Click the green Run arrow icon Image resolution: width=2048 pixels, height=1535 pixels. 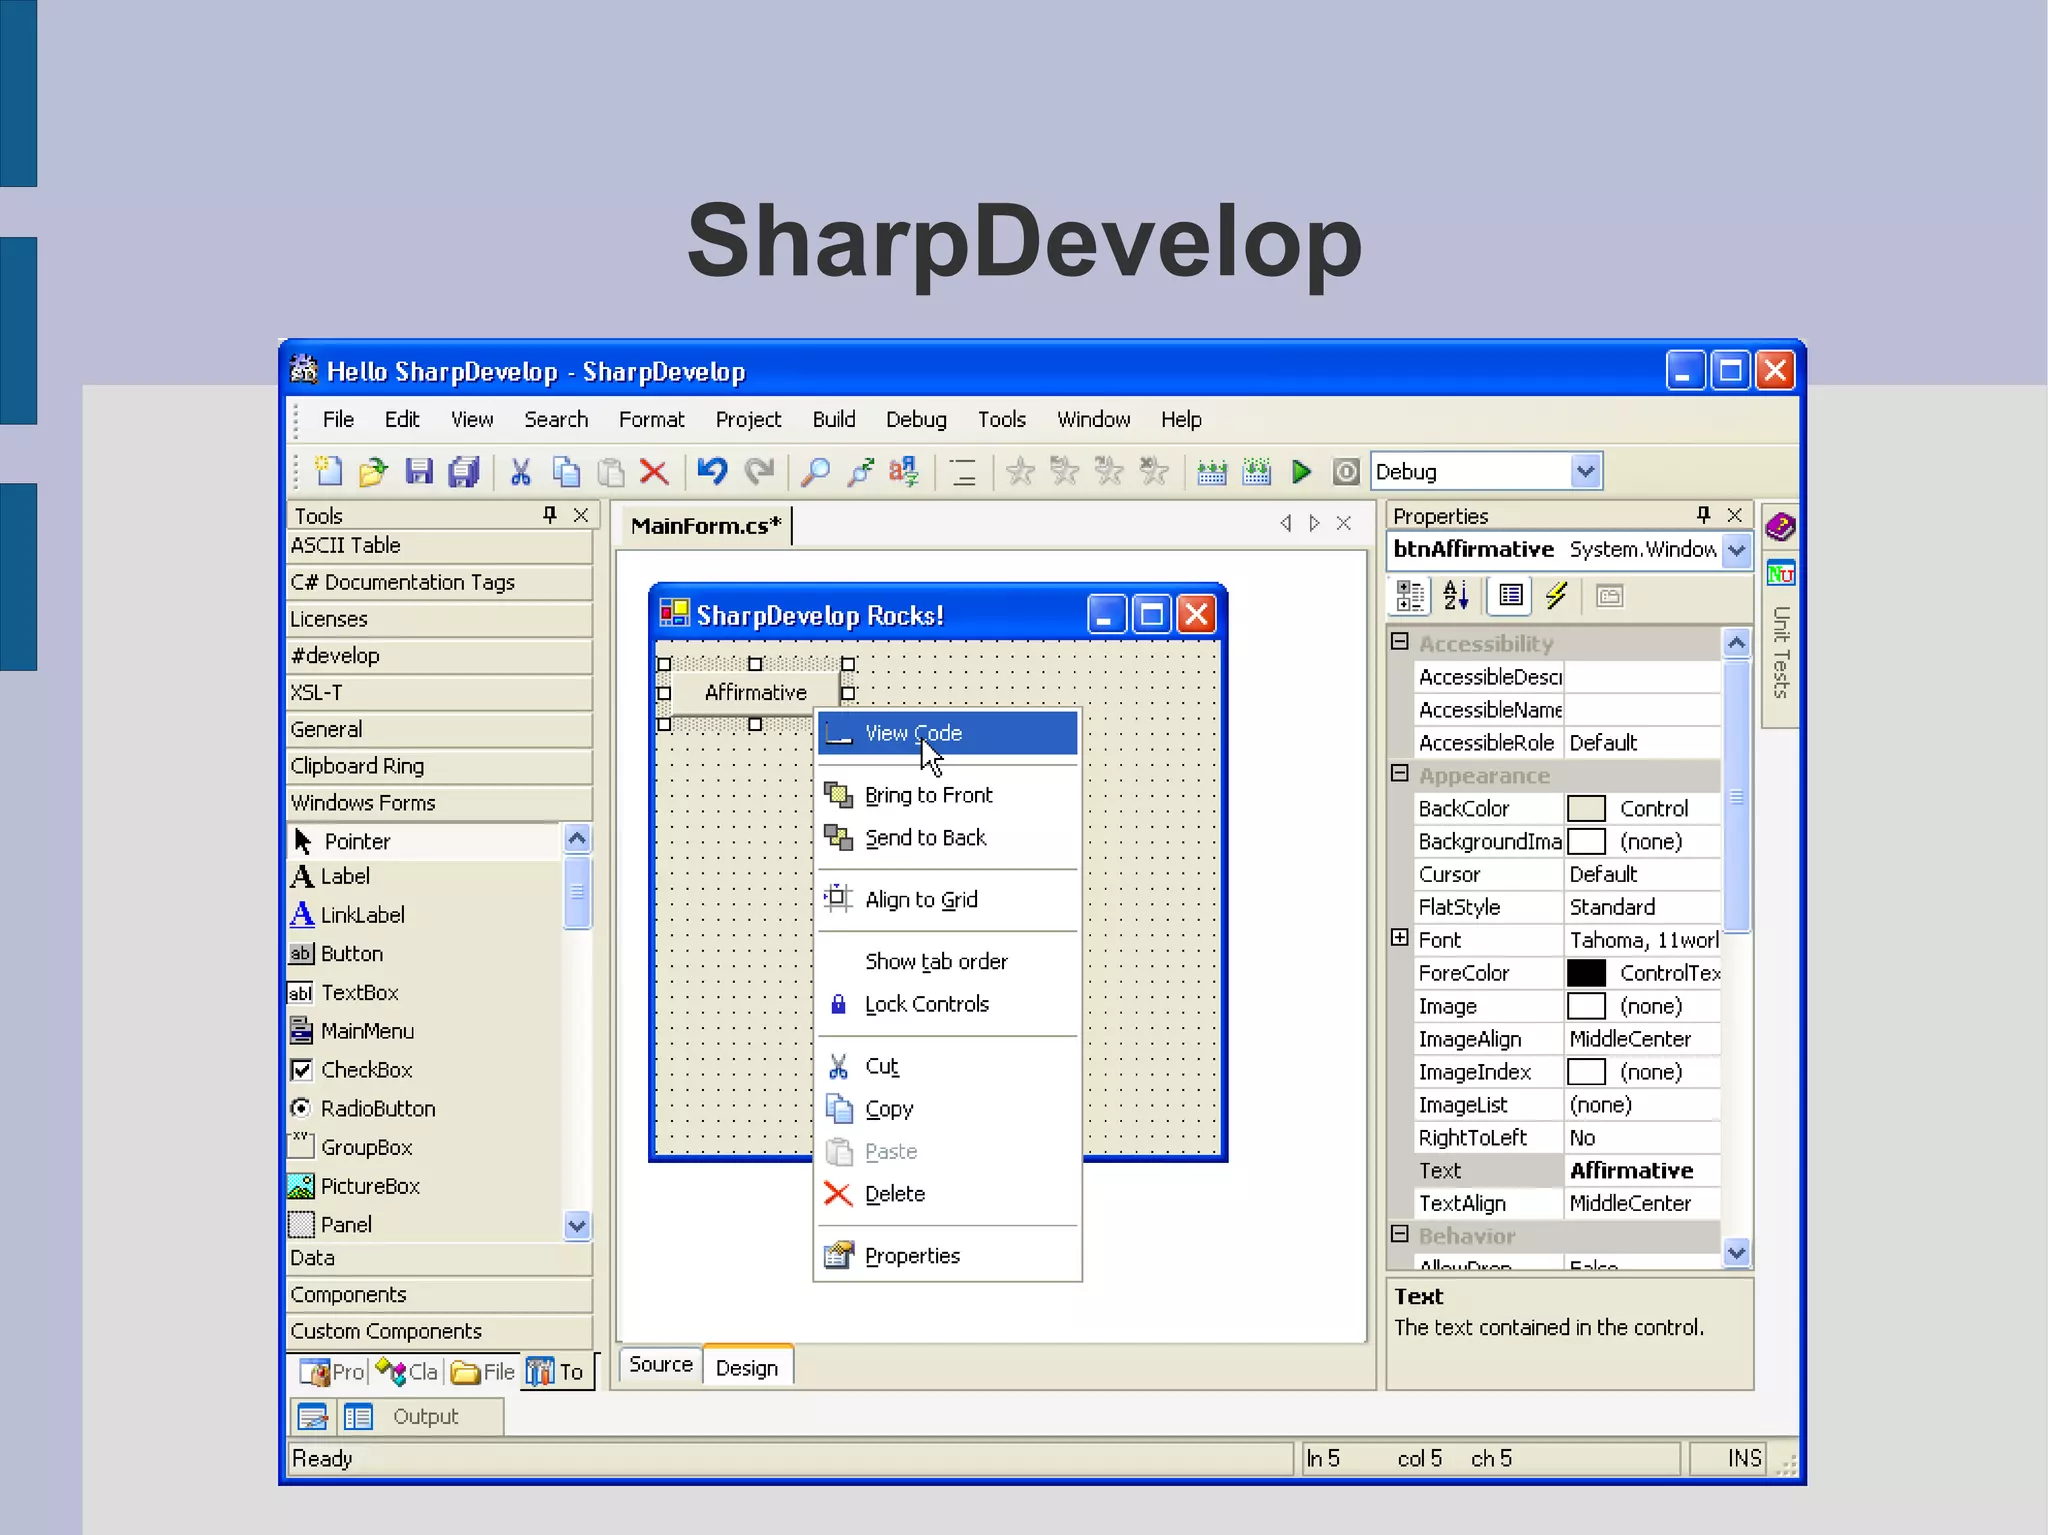[x=1301, y=471]
